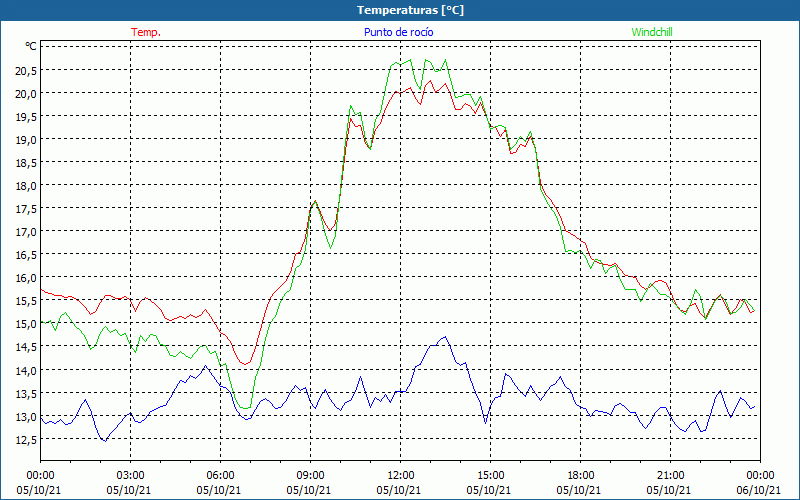The height and width of the screenshot is (500, 800).
Task: Click the 17,0 y-axis value
Action: tap(26, 232)
